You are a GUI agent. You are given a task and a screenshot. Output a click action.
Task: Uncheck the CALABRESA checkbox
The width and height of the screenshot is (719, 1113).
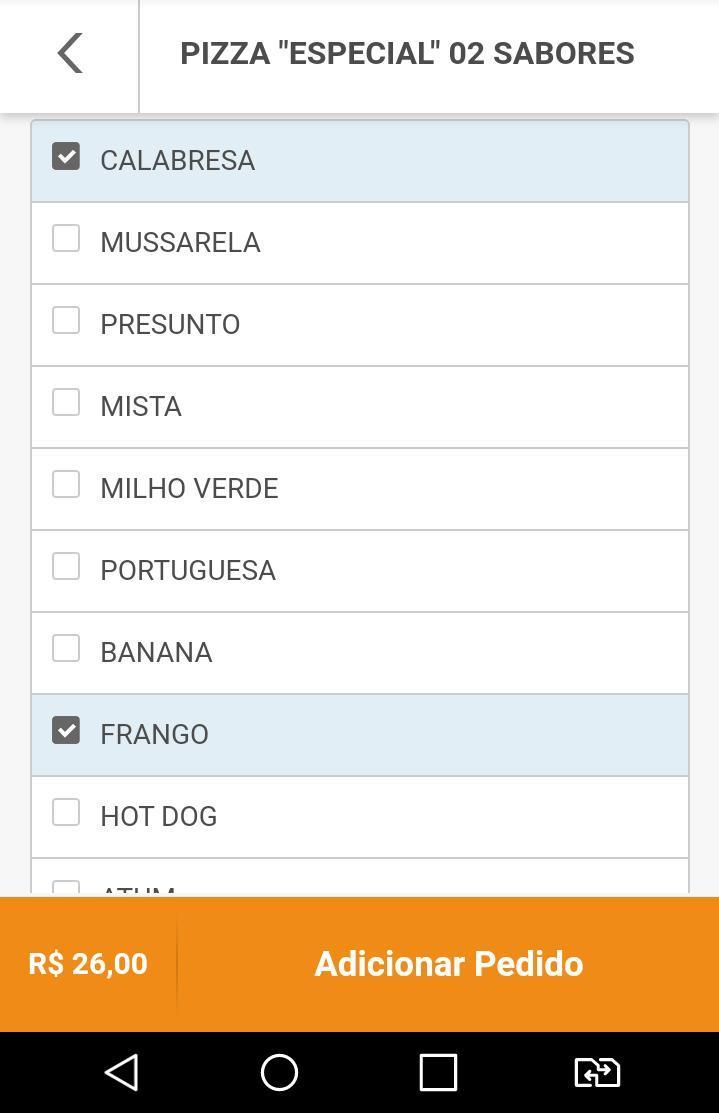coord(66,157)
